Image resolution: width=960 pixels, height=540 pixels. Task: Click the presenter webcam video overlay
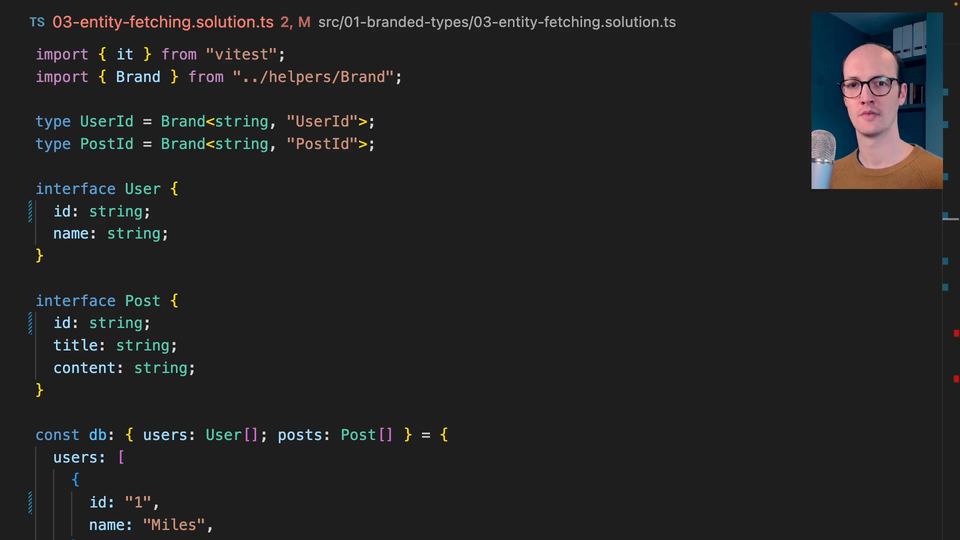pos(876,100)
